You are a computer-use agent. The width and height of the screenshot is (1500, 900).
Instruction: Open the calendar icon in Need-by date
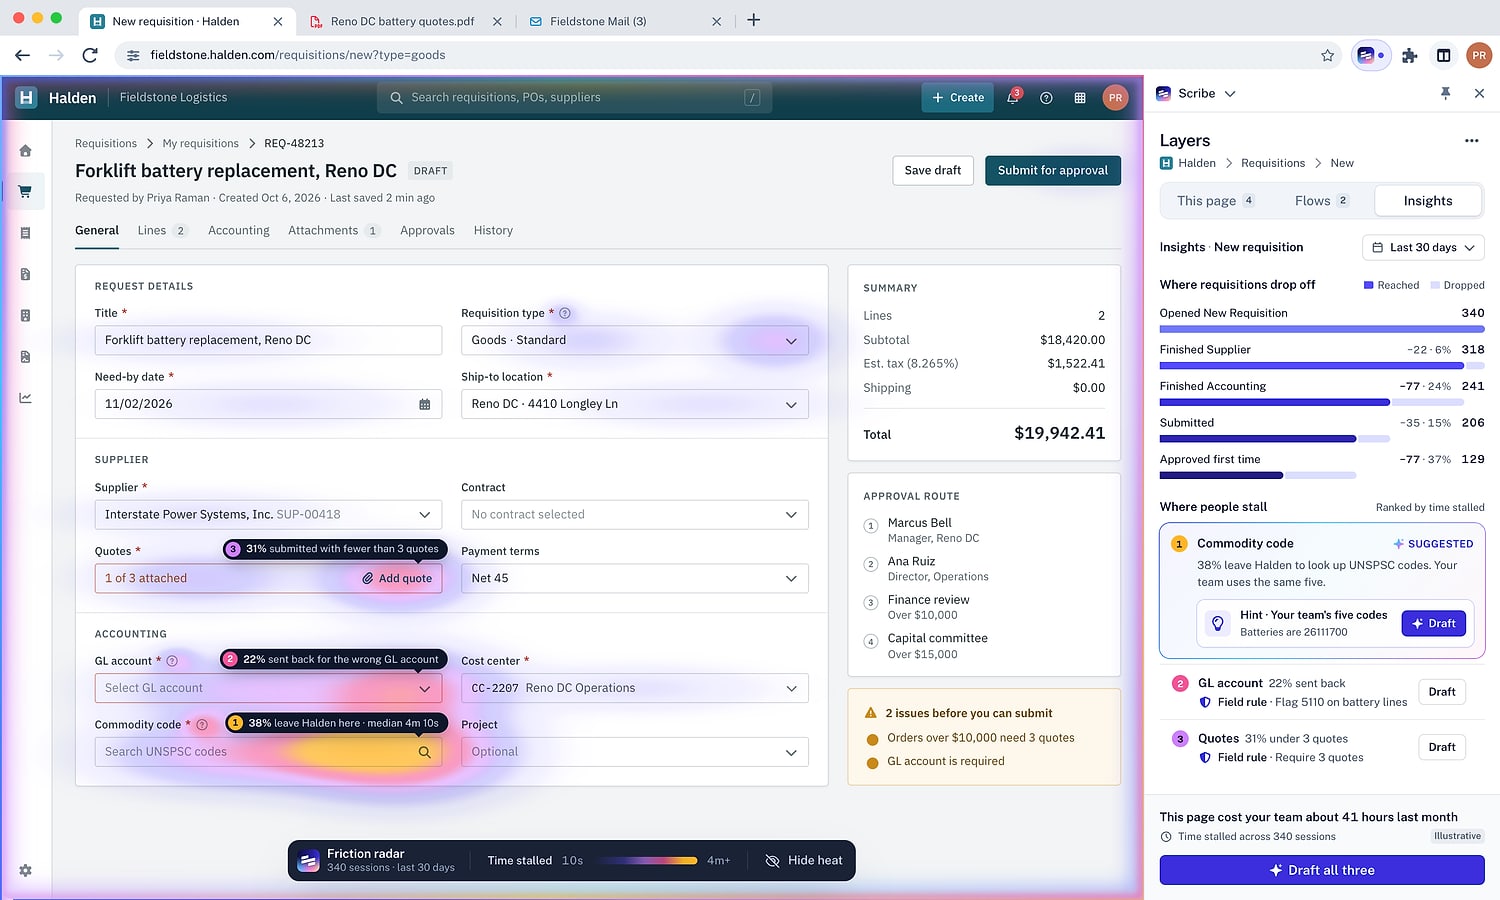click(424, 404)
